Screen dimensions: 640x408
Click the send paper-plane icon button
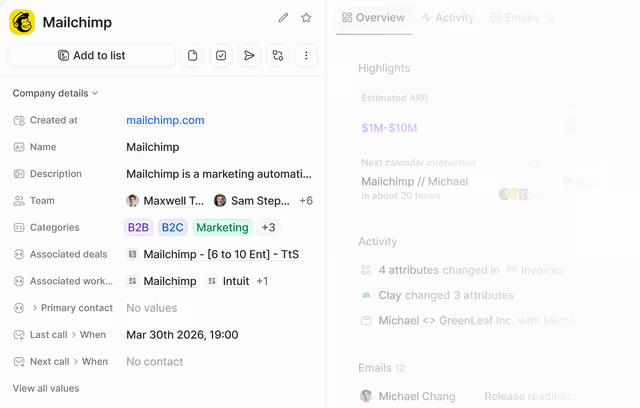click(x=249, y=55)
